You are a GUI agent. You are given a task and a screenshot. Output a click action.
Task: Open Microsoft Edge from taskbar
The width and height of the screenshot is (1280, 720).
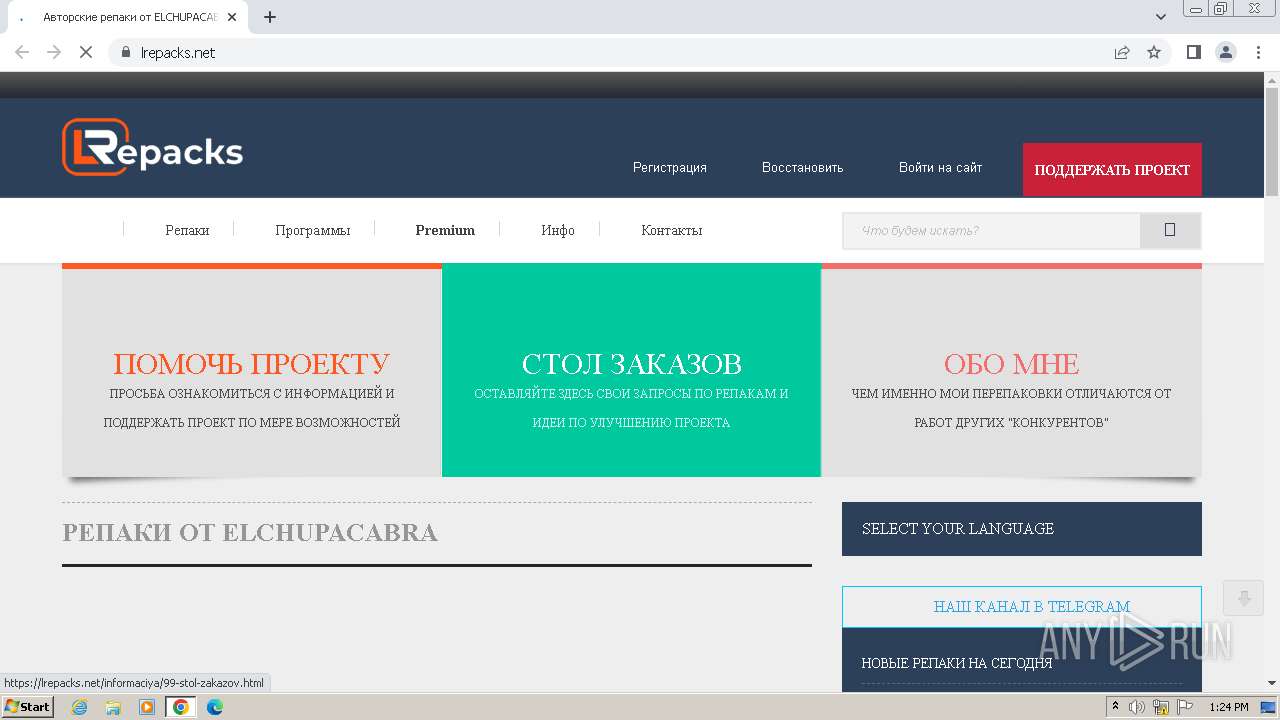215,707
